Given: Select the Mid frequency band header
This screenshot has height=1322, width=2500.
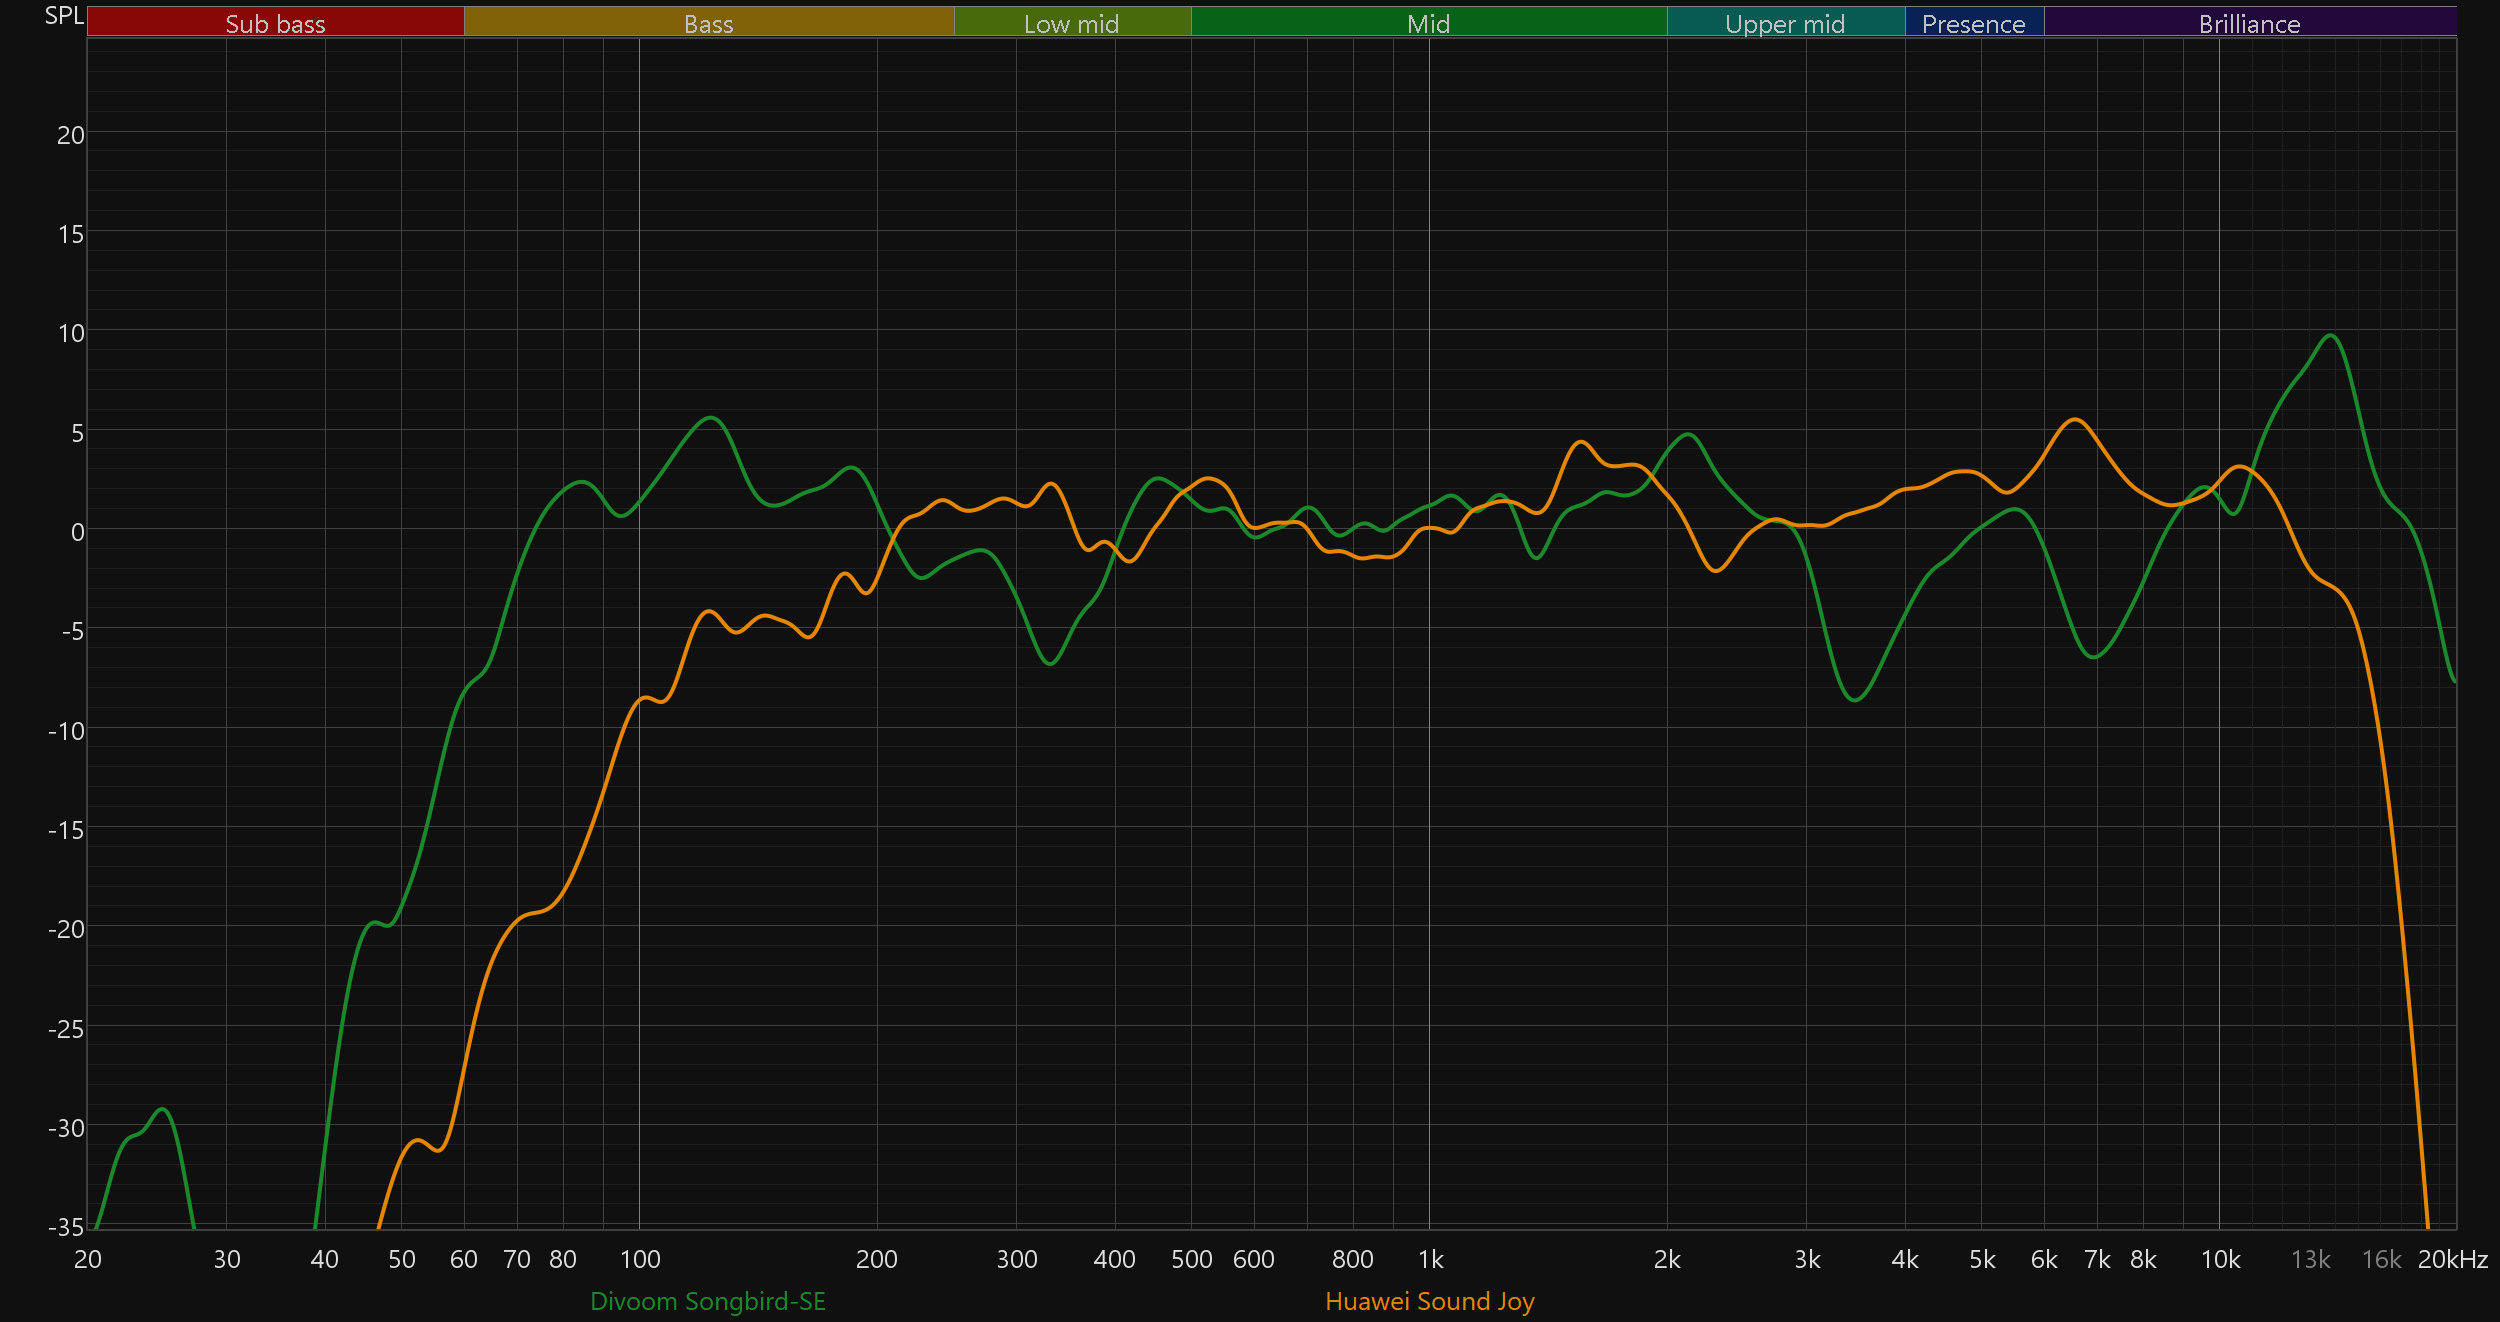Looking at the screenshot, I should click(1428, 23).
